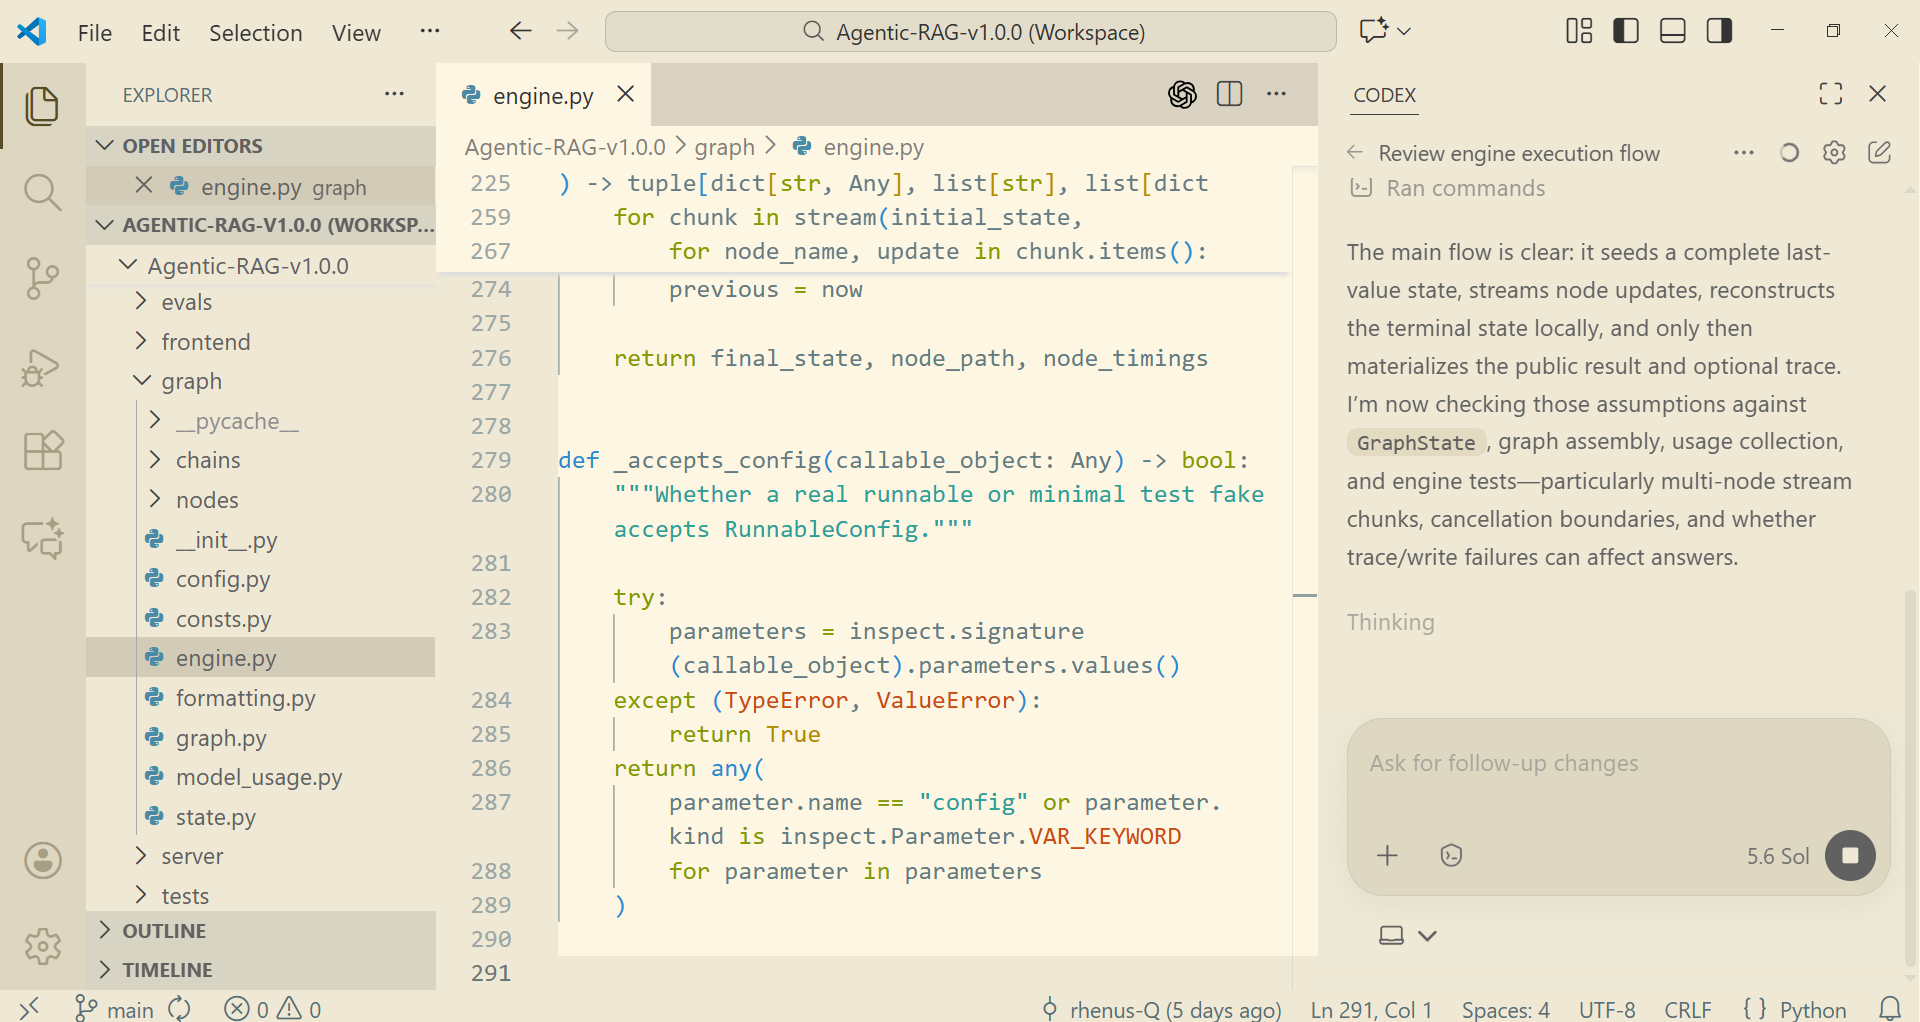Open Source Control view icon
This screenshot has height=1022, width=1920.
[x=42, y=278]
